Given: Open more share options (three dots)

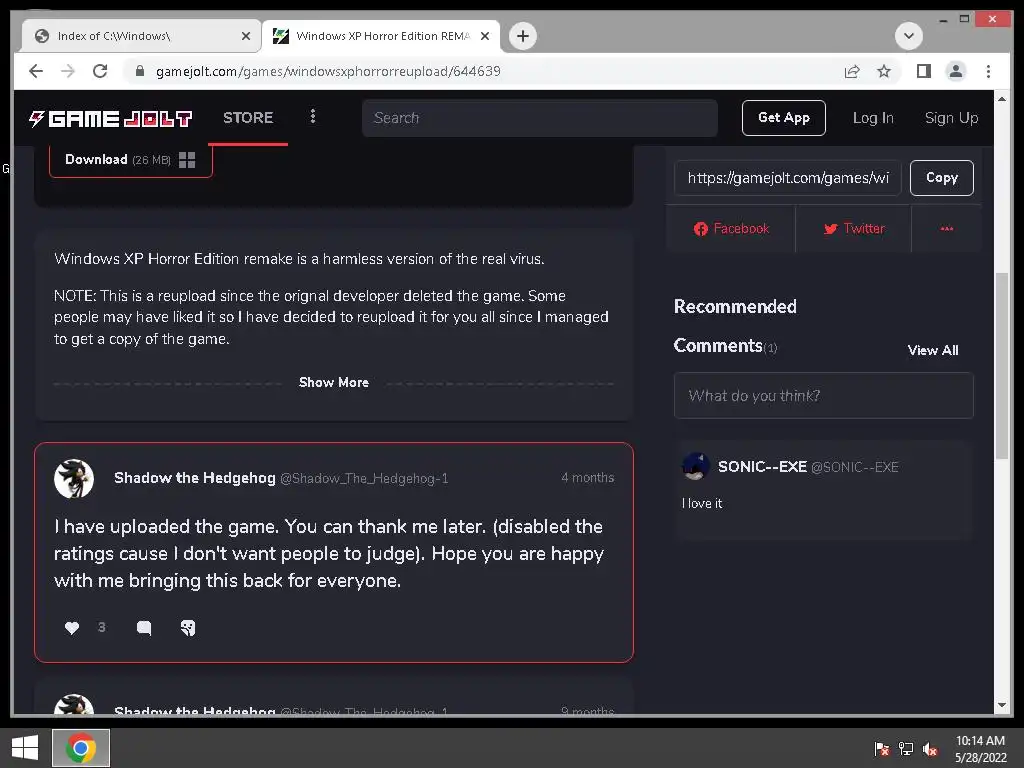Looking at the screenshot, I should [x=946, y=229].
